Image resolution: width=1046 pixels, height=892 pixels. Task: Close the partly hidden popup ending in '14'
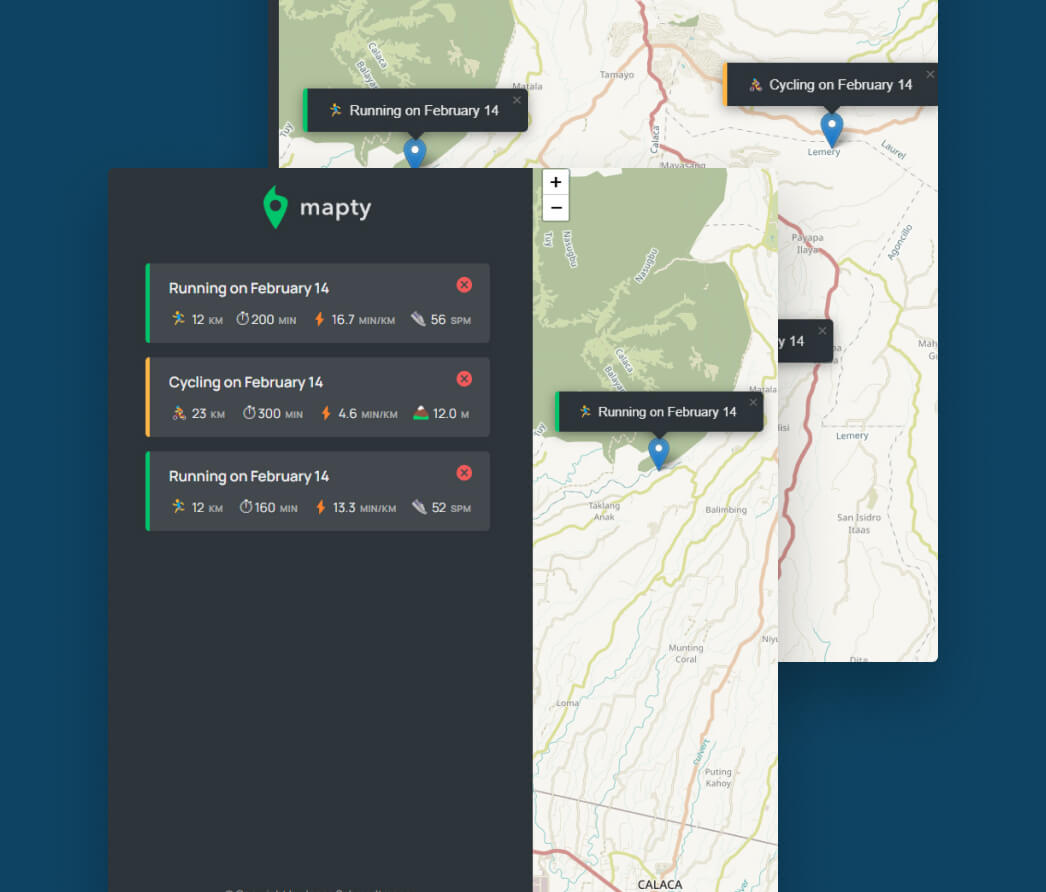pos(822,331)
